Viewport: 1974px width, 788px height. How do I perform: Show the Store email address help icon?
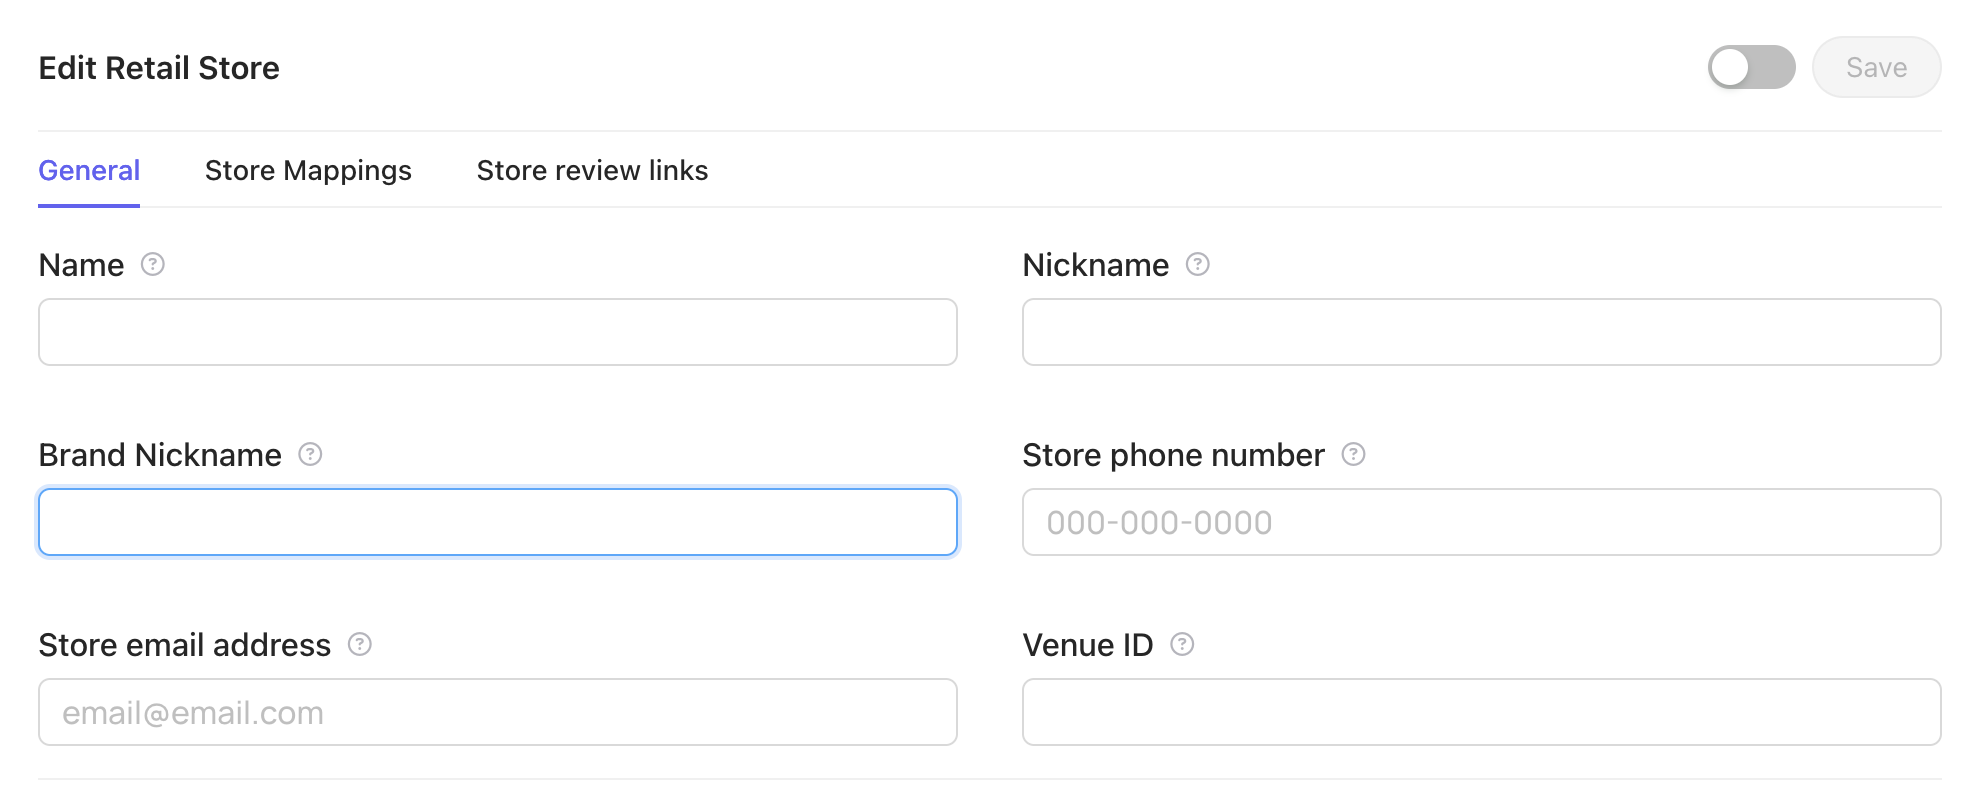pos(359,644)
